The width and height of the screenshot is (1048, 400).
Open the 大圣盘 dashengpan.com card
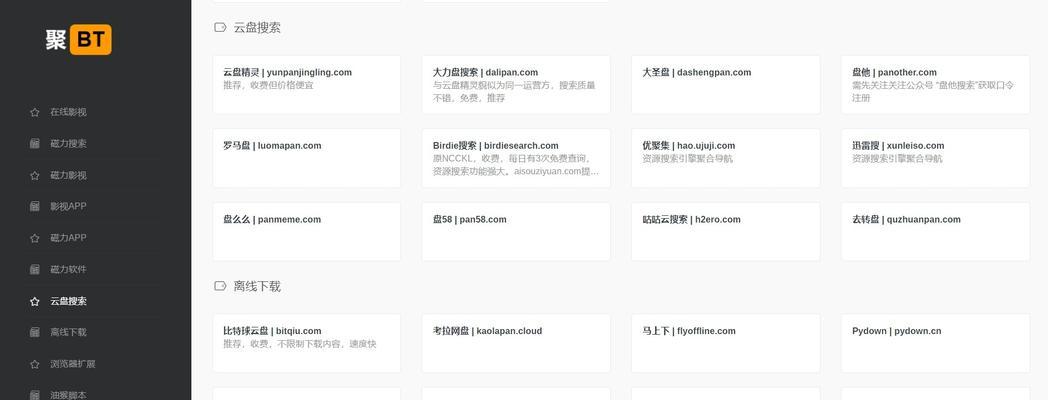tap(726, 84)
